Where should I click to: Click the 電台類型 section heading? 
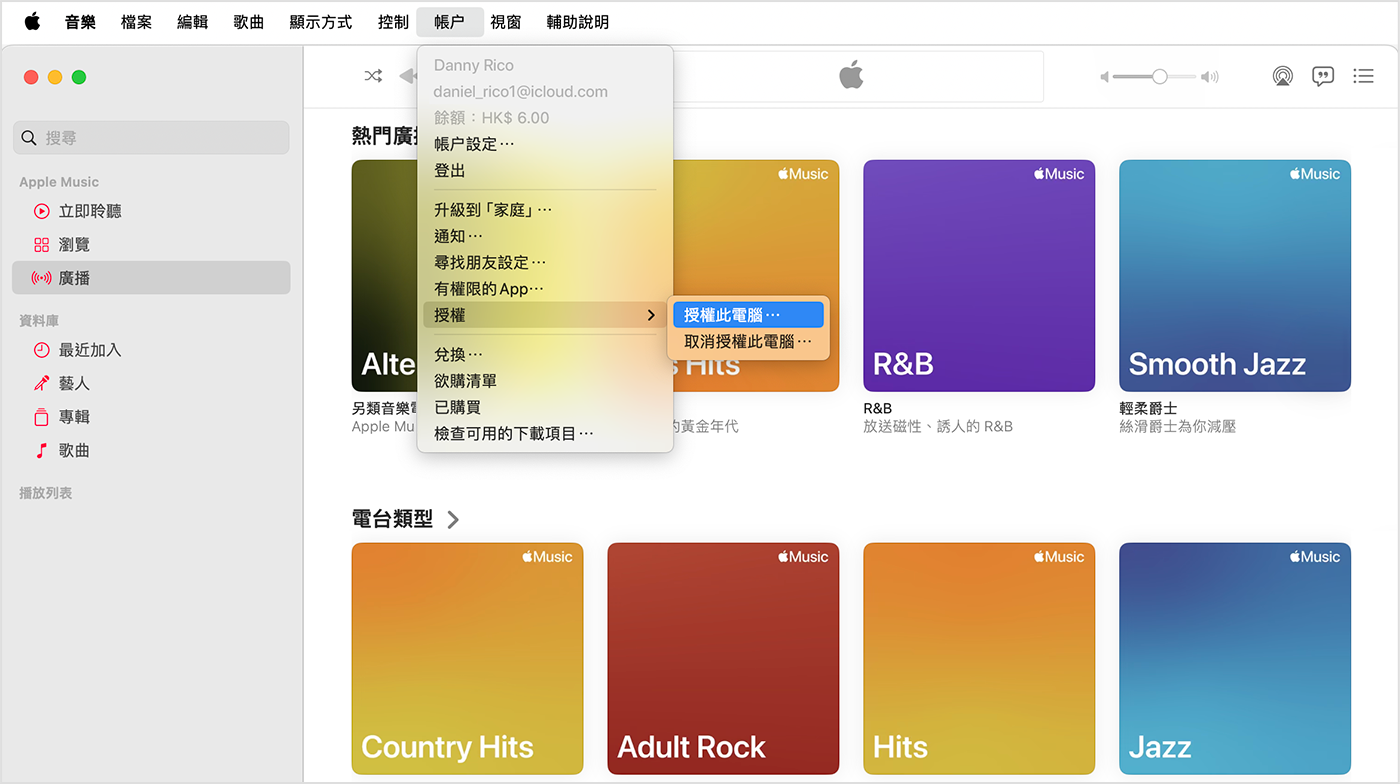(x=392, y=519)
